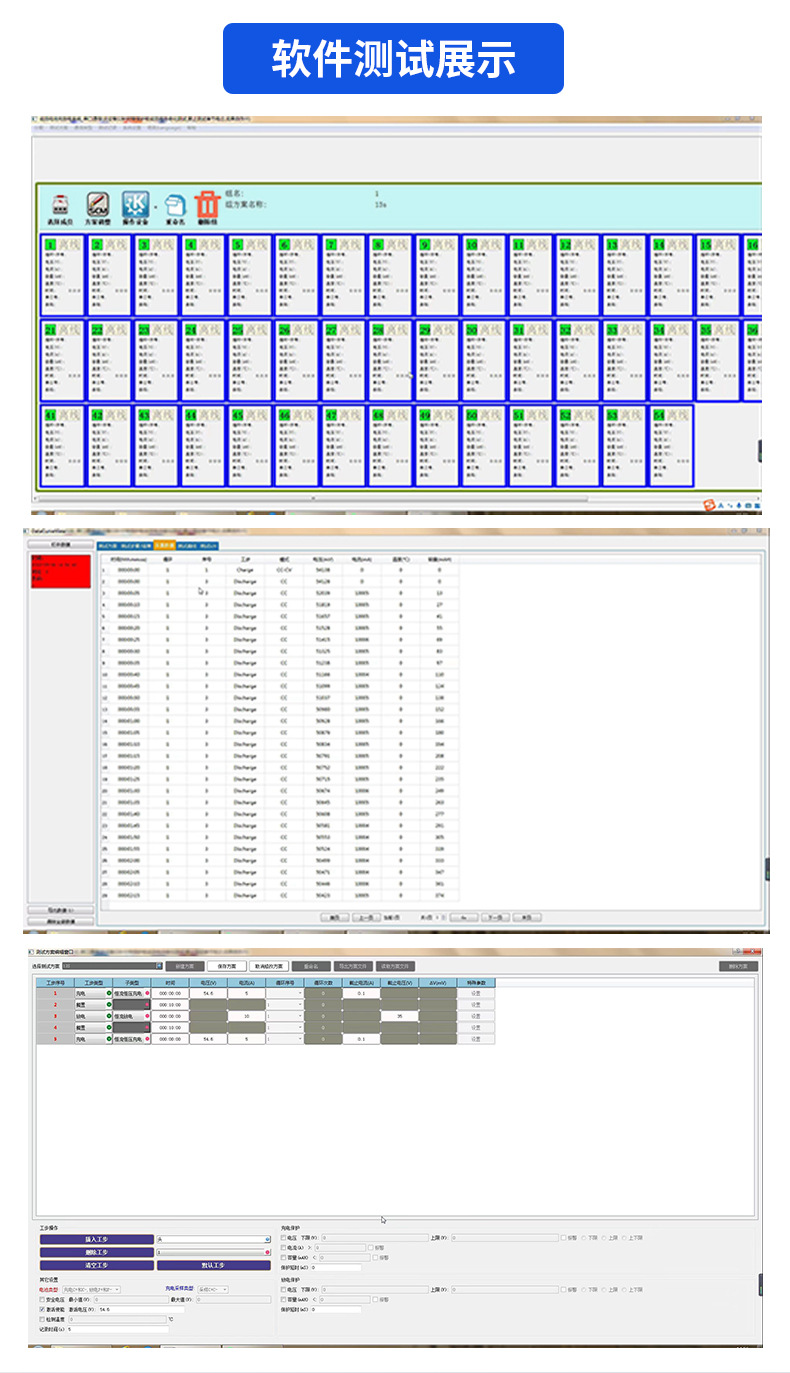Select channel 28 offline card
This screenshot has width=790, height=1373.
click(x=390, y=361)
